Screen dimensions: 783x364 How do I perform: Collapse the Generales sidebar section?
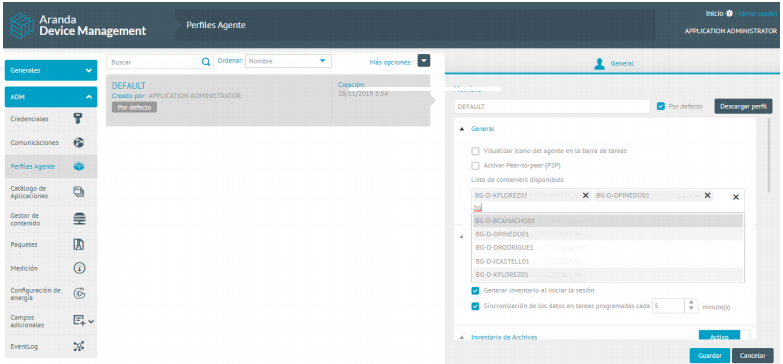51,70
